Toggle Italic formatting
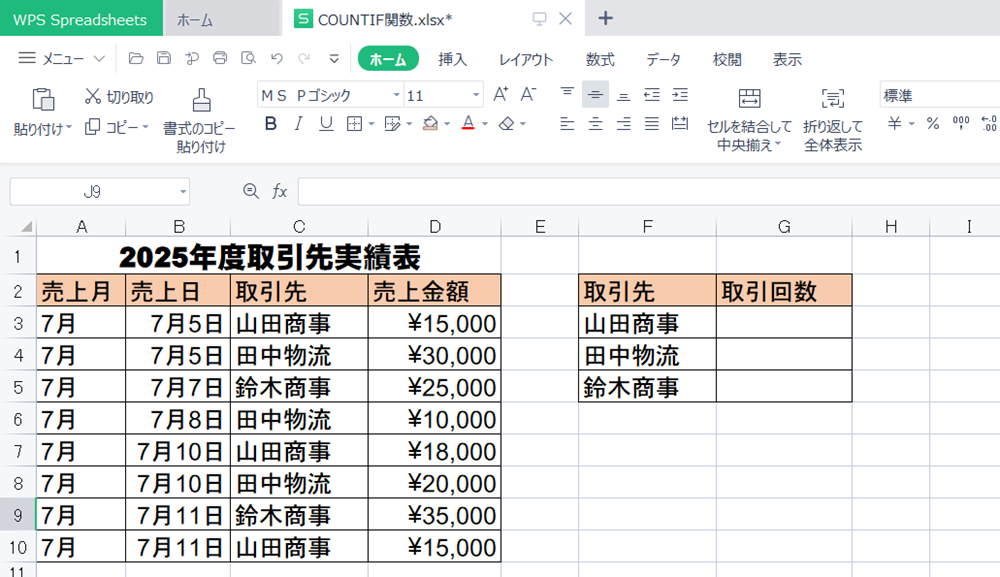Image resolution: width=1000 pixels, height=577 pixels. 298,124
